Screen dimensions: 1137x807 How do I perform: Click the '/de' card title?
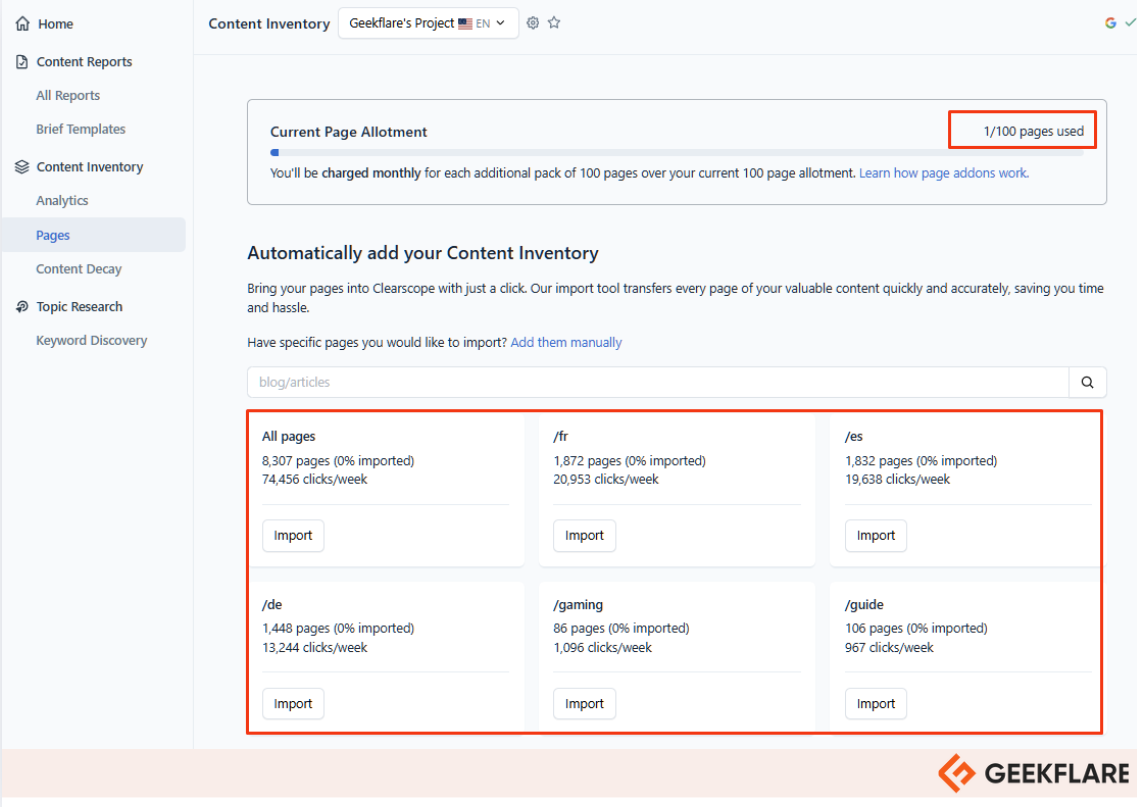[272, 605]
